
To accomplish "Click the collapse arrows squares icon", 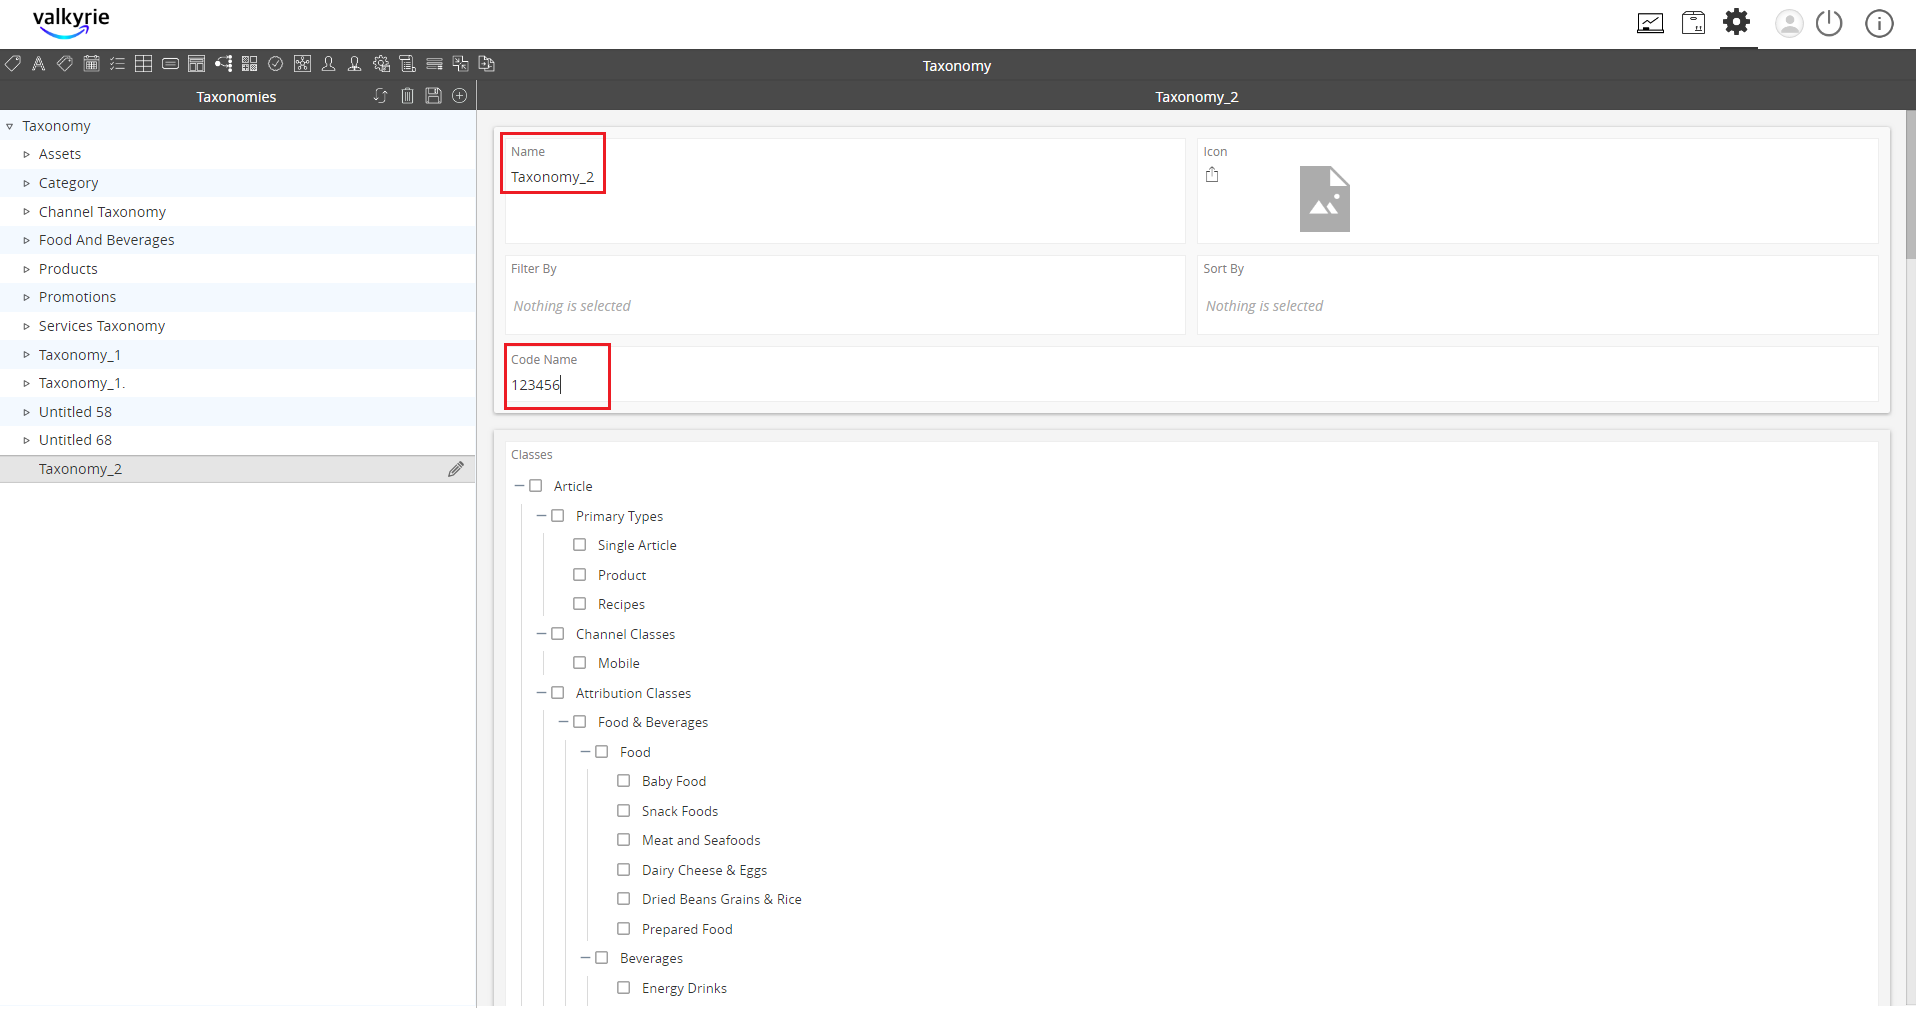I will click(460, 64).
